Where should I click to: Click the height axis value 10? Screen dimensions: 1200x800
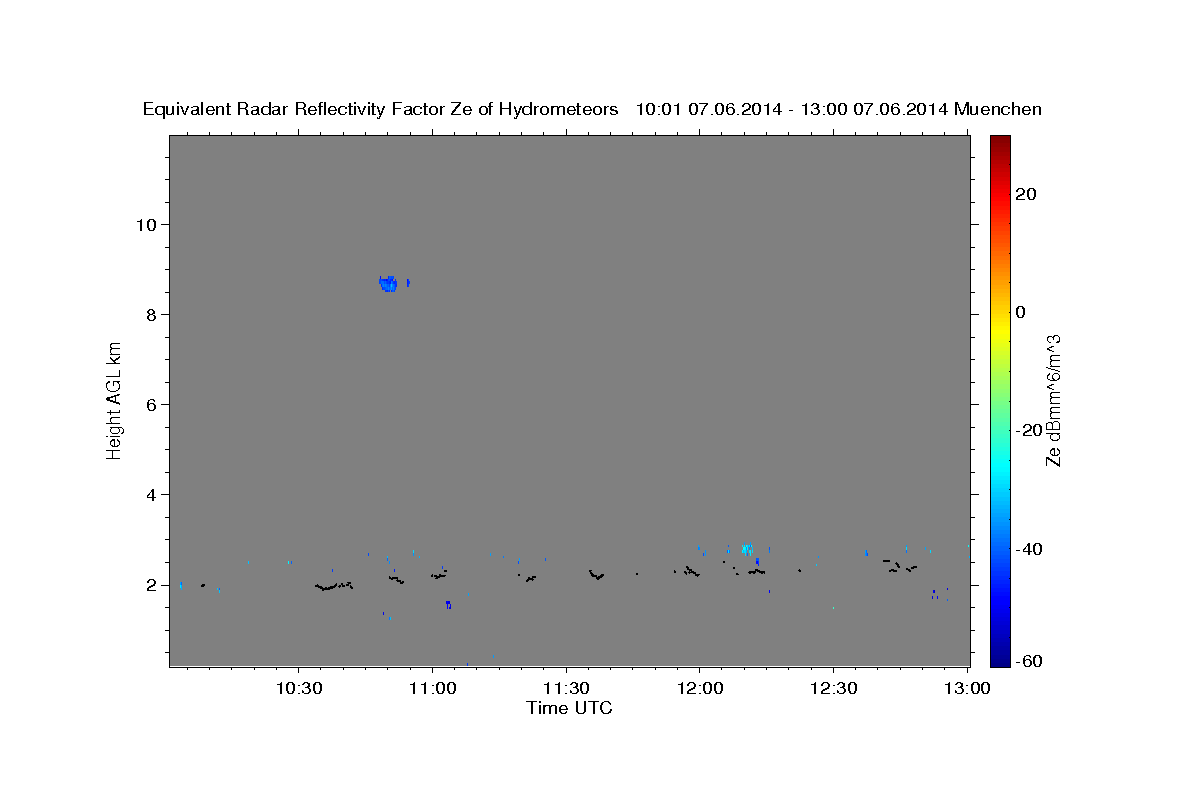pyautogui.click(x=148, y=224)
